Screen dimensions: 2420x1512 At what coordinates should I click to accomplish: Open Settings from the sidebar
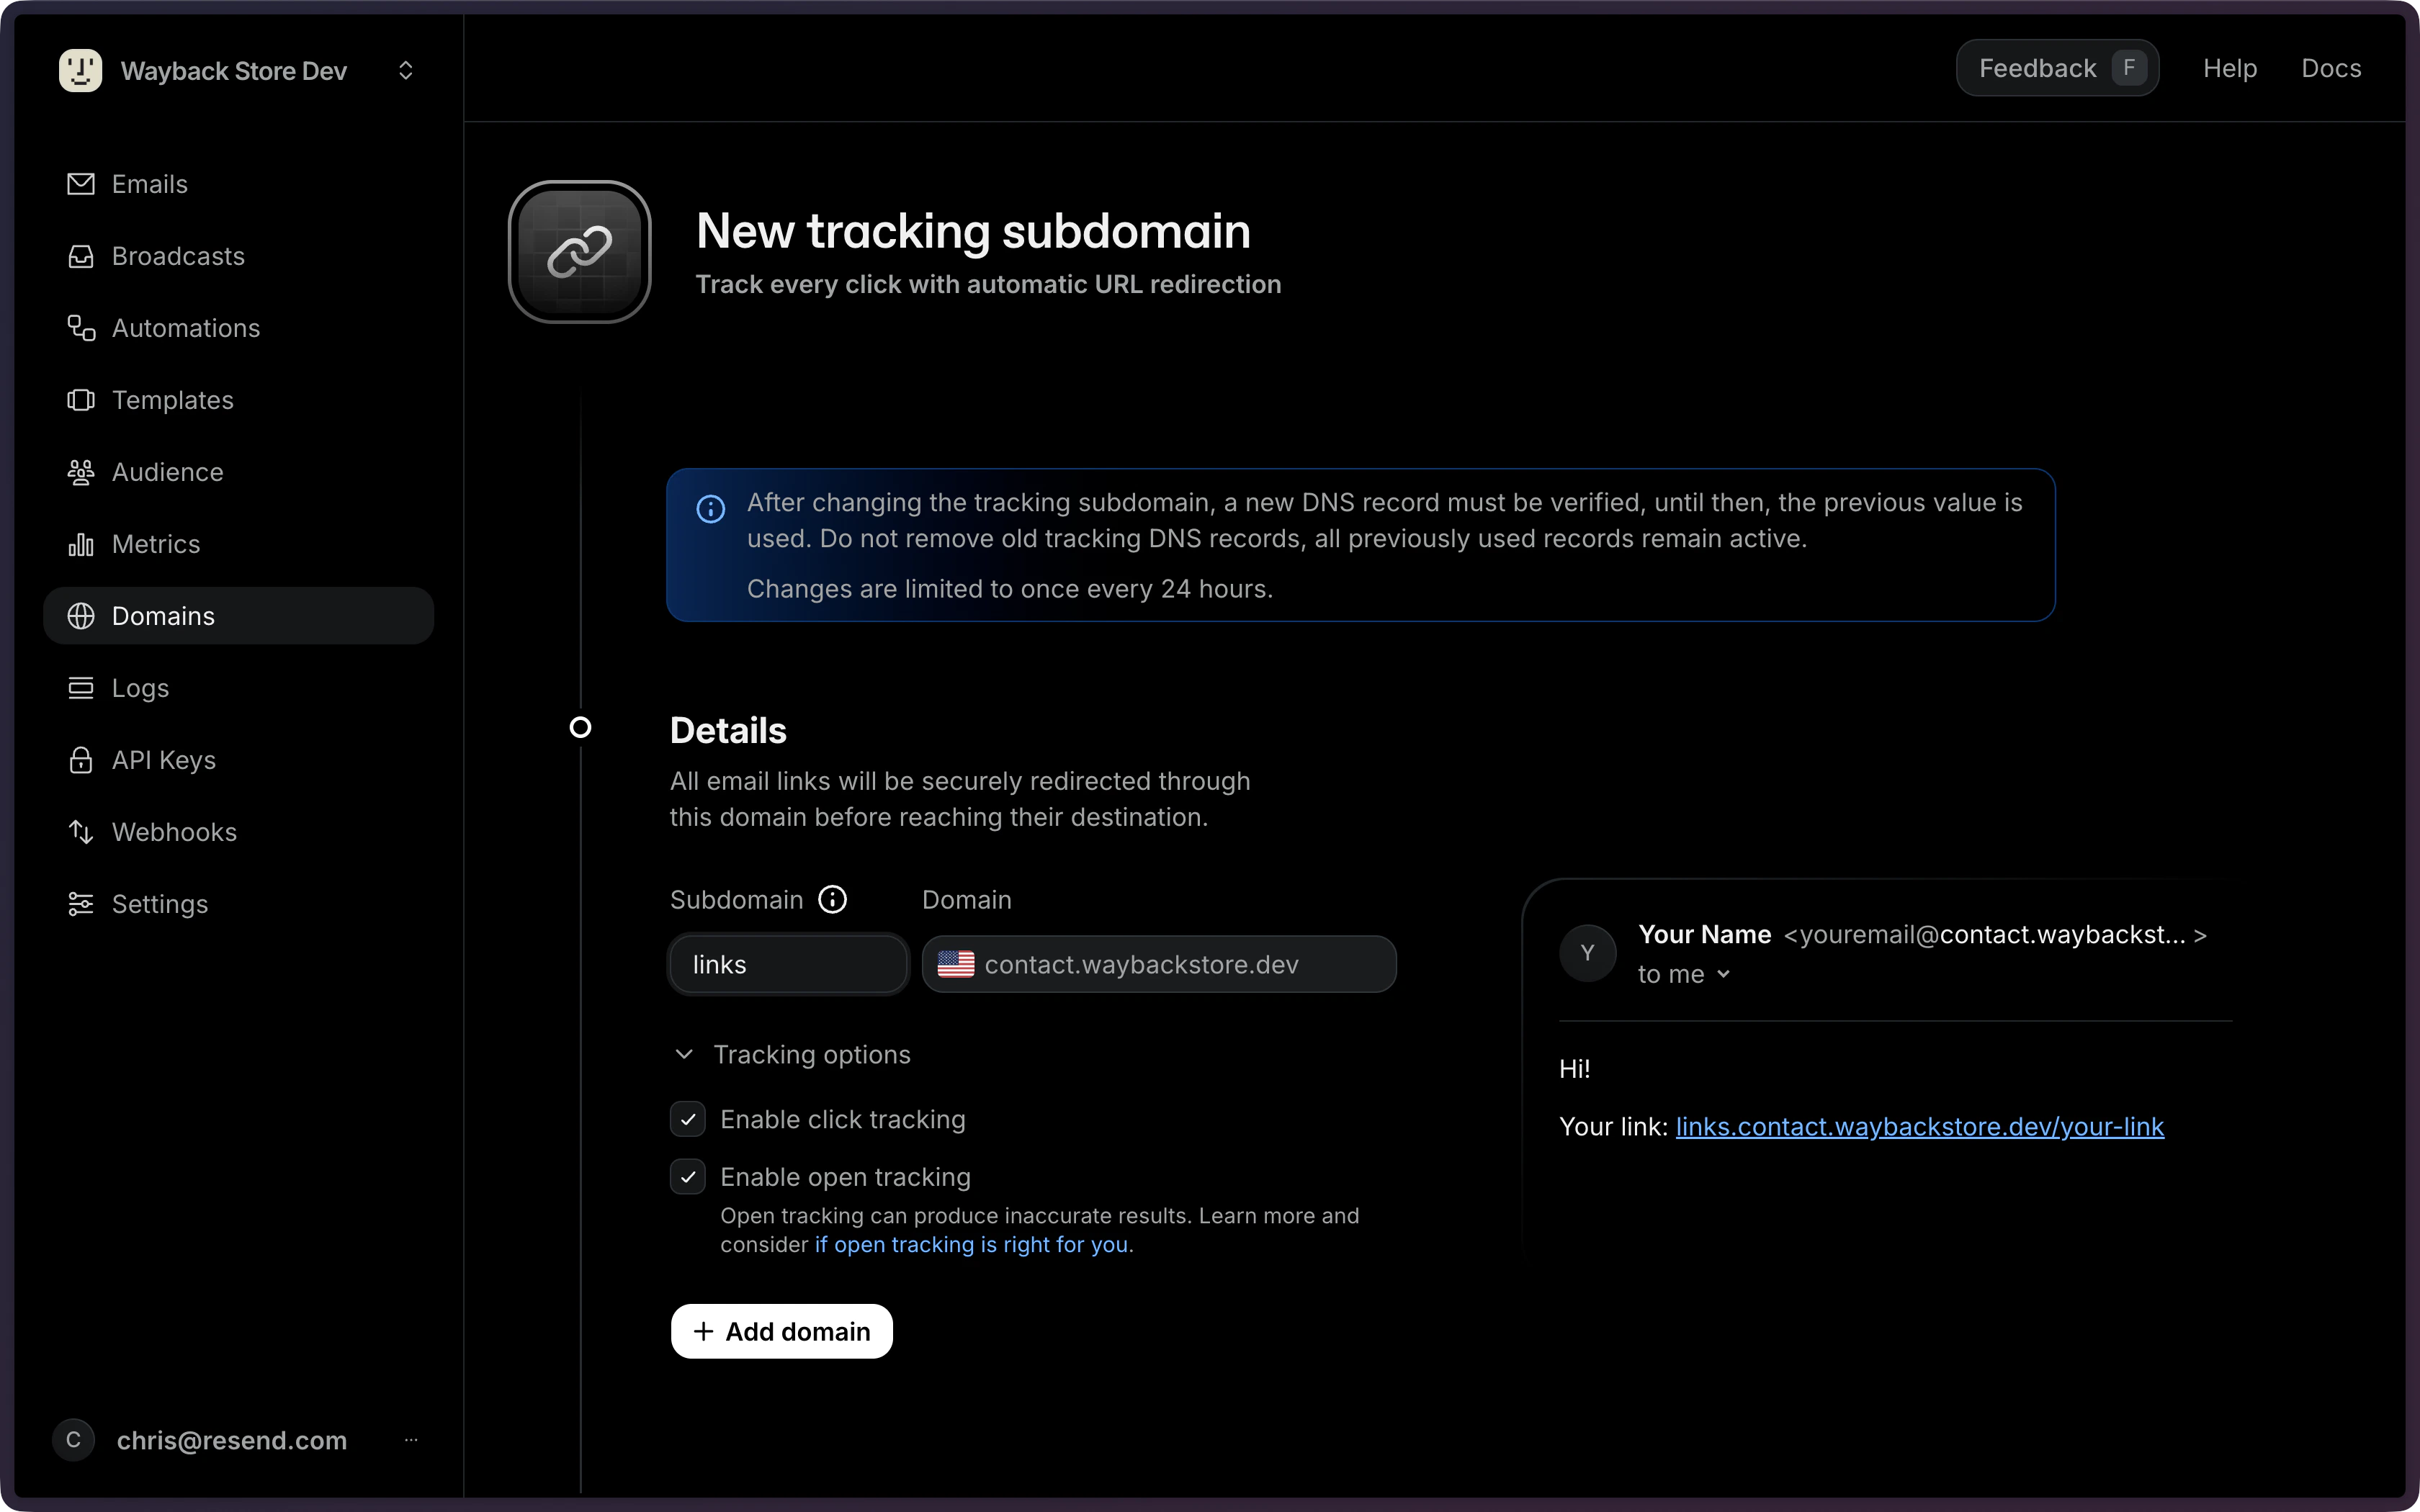(161, 904)
